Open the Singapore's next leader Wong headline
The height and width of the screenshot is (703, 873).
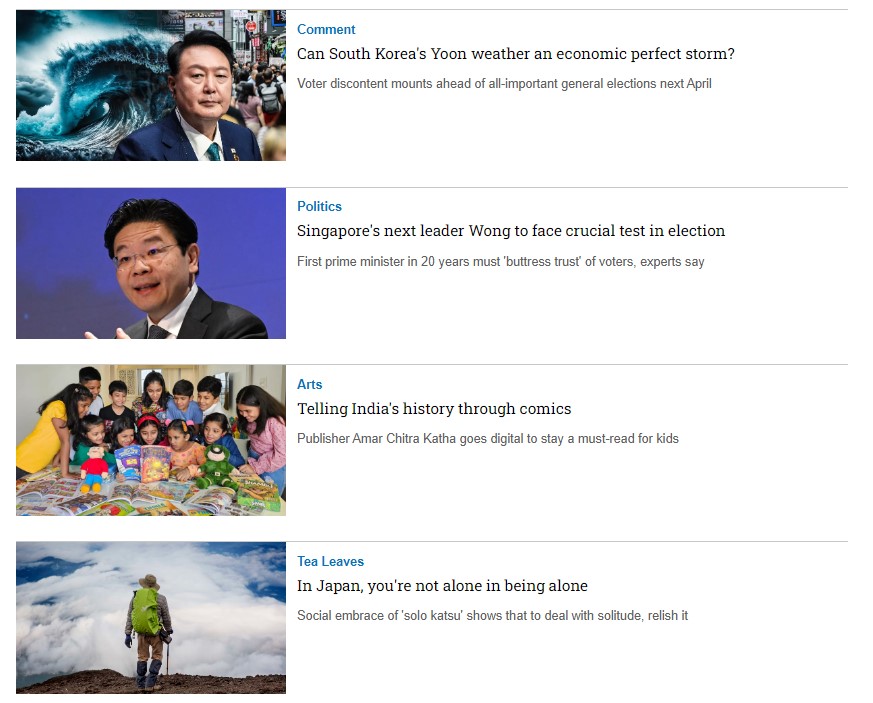pos(511,231)
